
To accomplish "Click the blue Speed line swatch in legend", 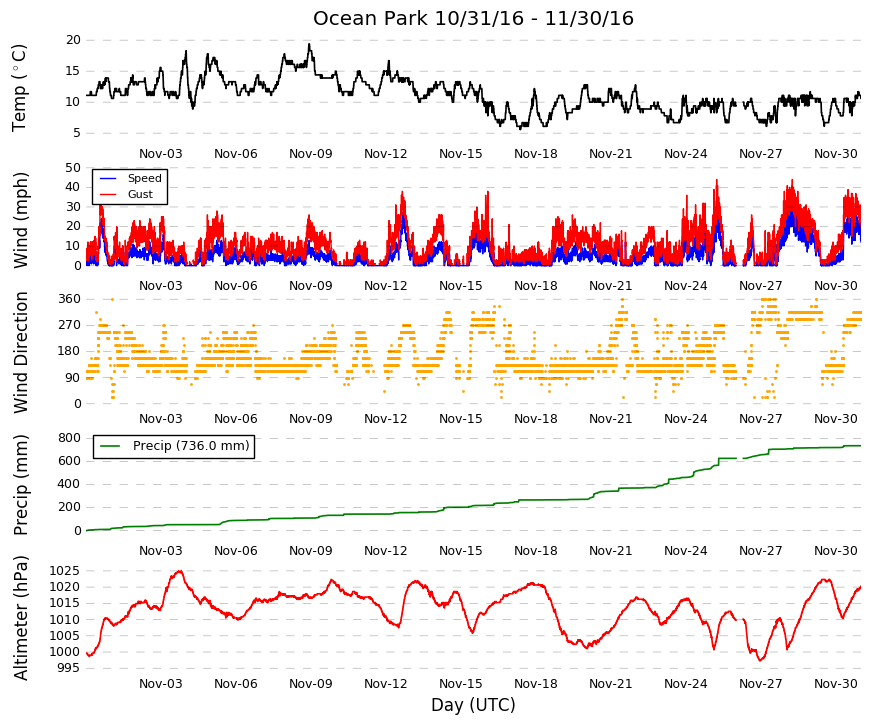I will click(x=107, y=178).
